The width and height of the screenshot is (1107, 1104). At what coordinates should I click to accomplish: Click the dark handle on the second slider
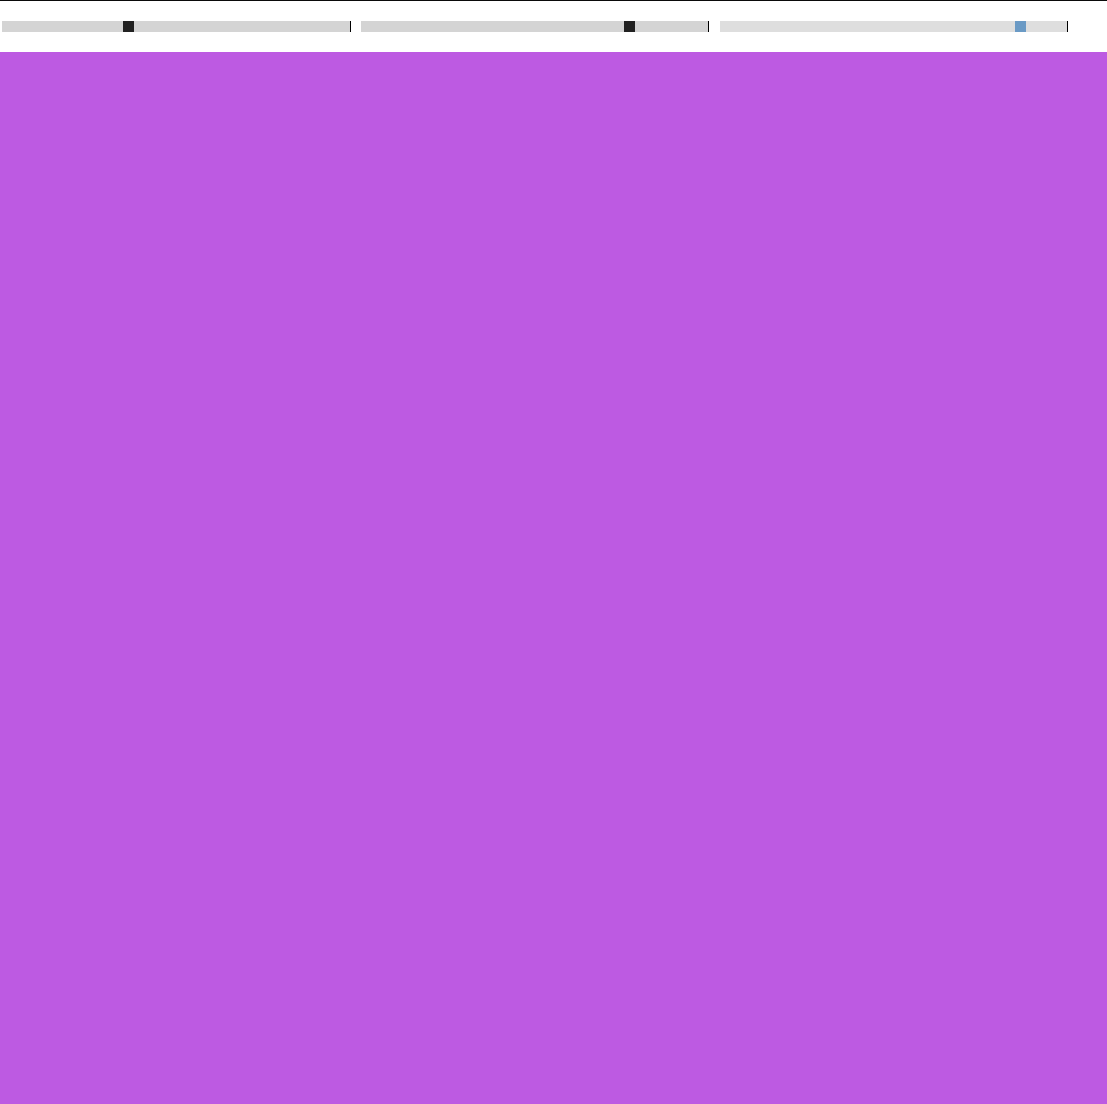coord(628,27)
